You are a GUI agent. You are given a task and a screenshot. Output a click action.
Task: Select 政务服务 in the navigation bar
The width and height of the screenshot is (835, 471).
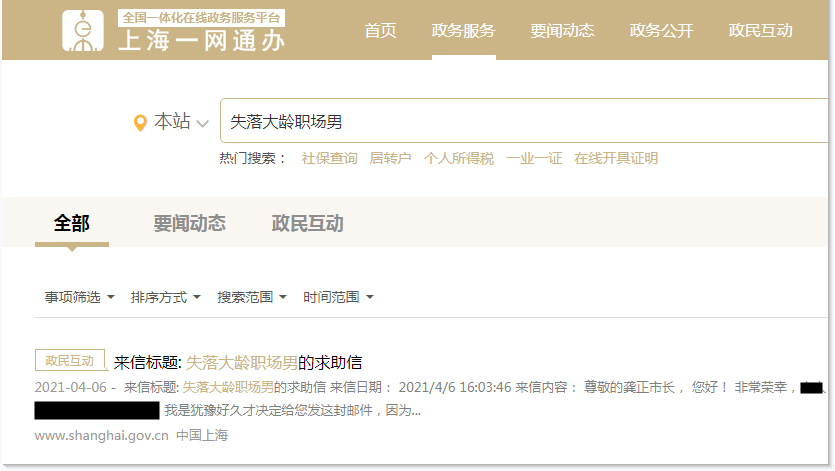click(463, 31)
